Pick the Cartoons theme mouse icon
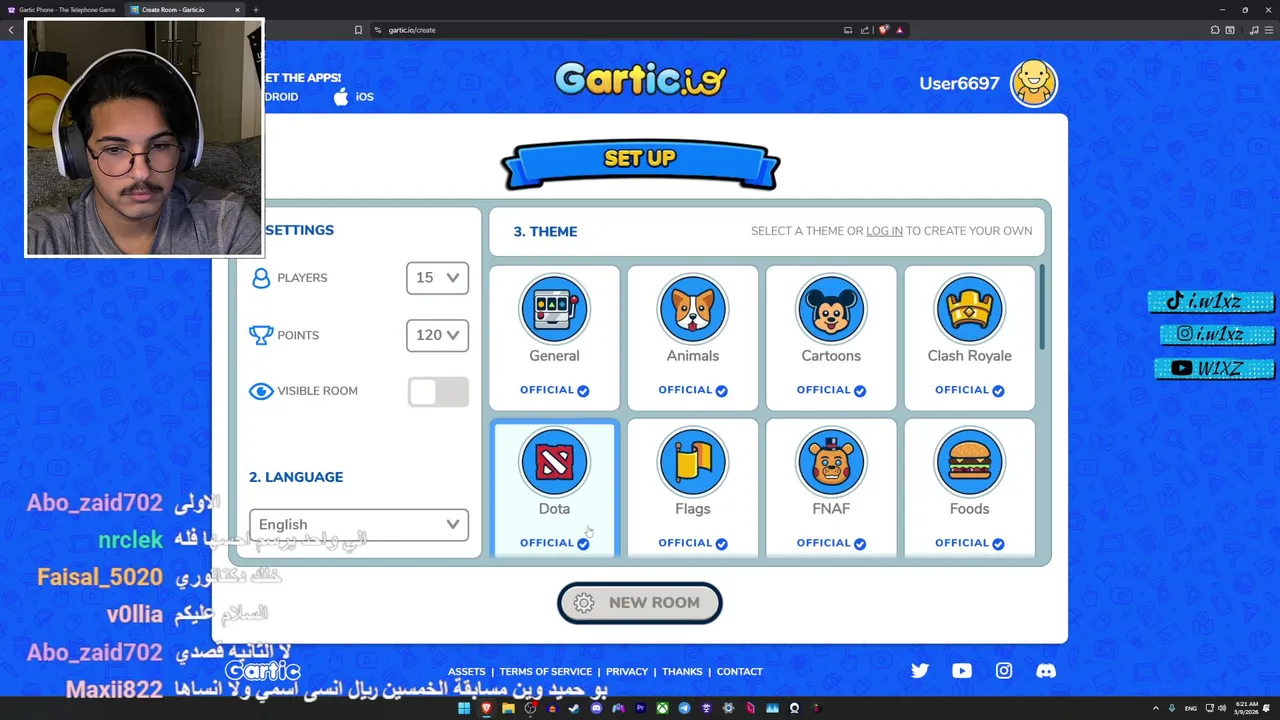This screenshot has width=1280, height=720. click(x=831, y=309)
